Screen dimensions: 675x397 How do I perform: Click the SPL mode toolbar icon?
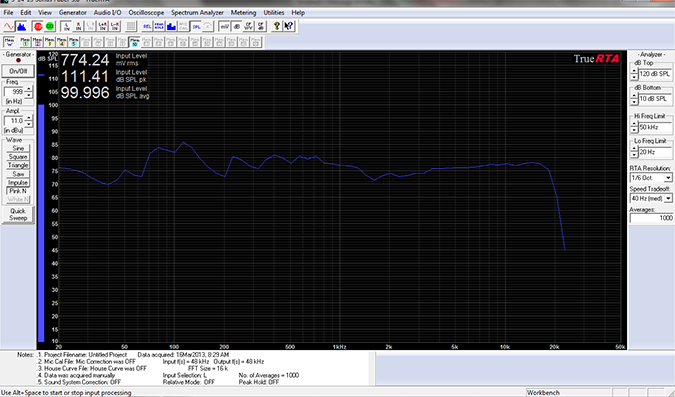click(196, 26)
